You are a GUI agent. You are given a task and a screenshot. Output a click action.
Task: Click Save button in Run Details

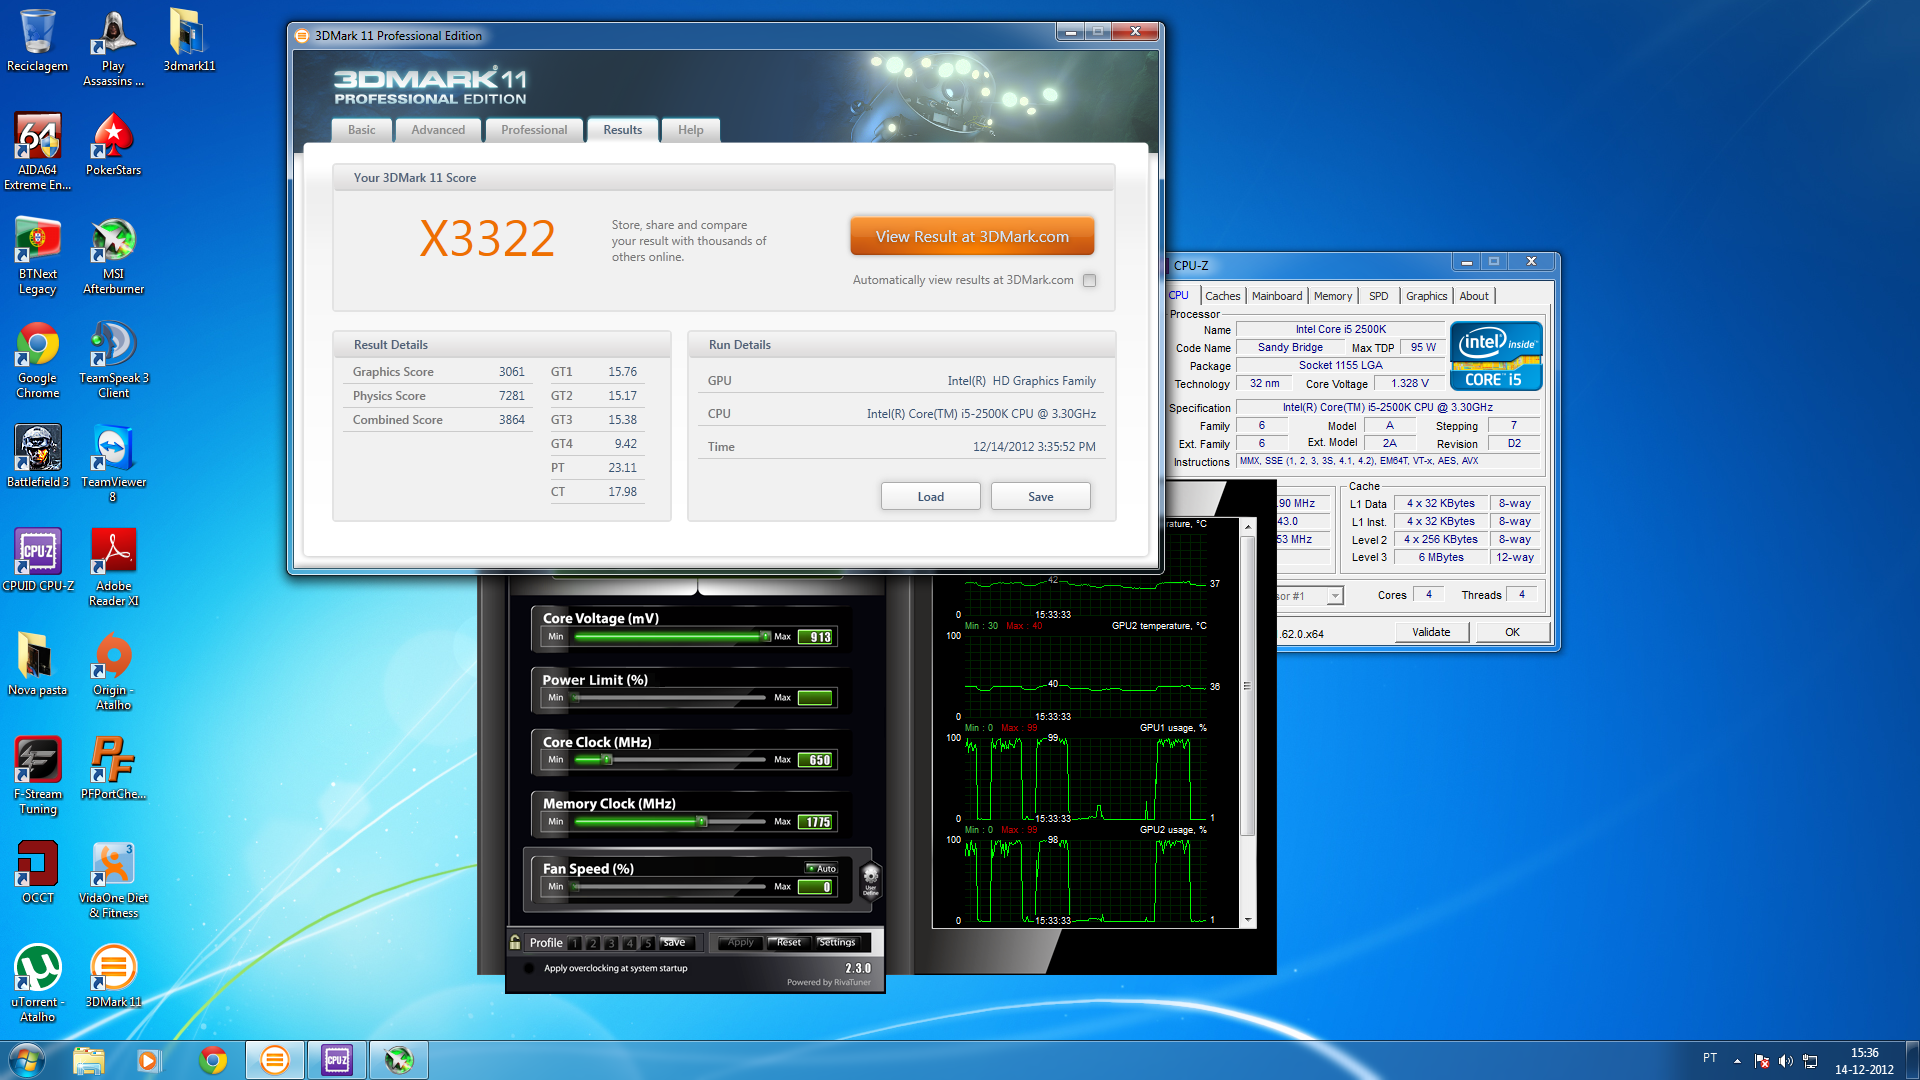tap(1040, 497)
